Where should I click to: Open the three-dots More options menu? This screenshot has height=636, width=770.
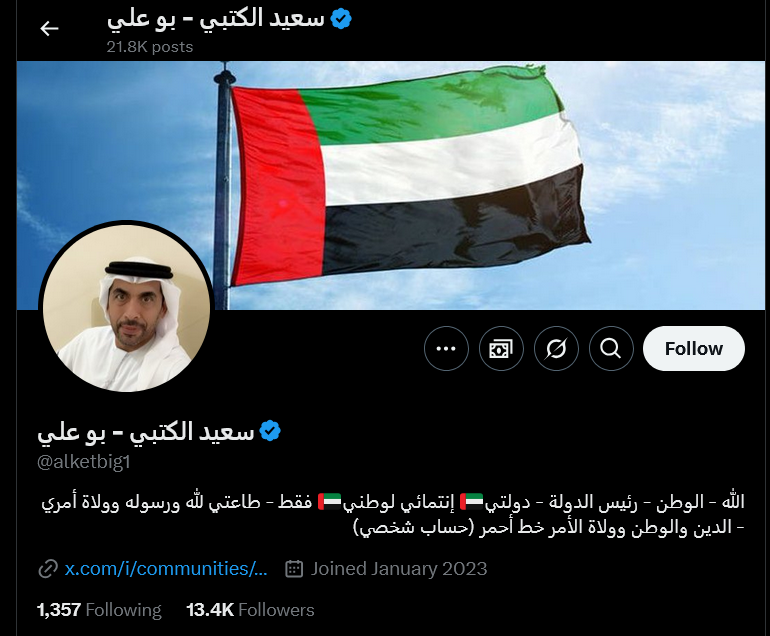446,349
